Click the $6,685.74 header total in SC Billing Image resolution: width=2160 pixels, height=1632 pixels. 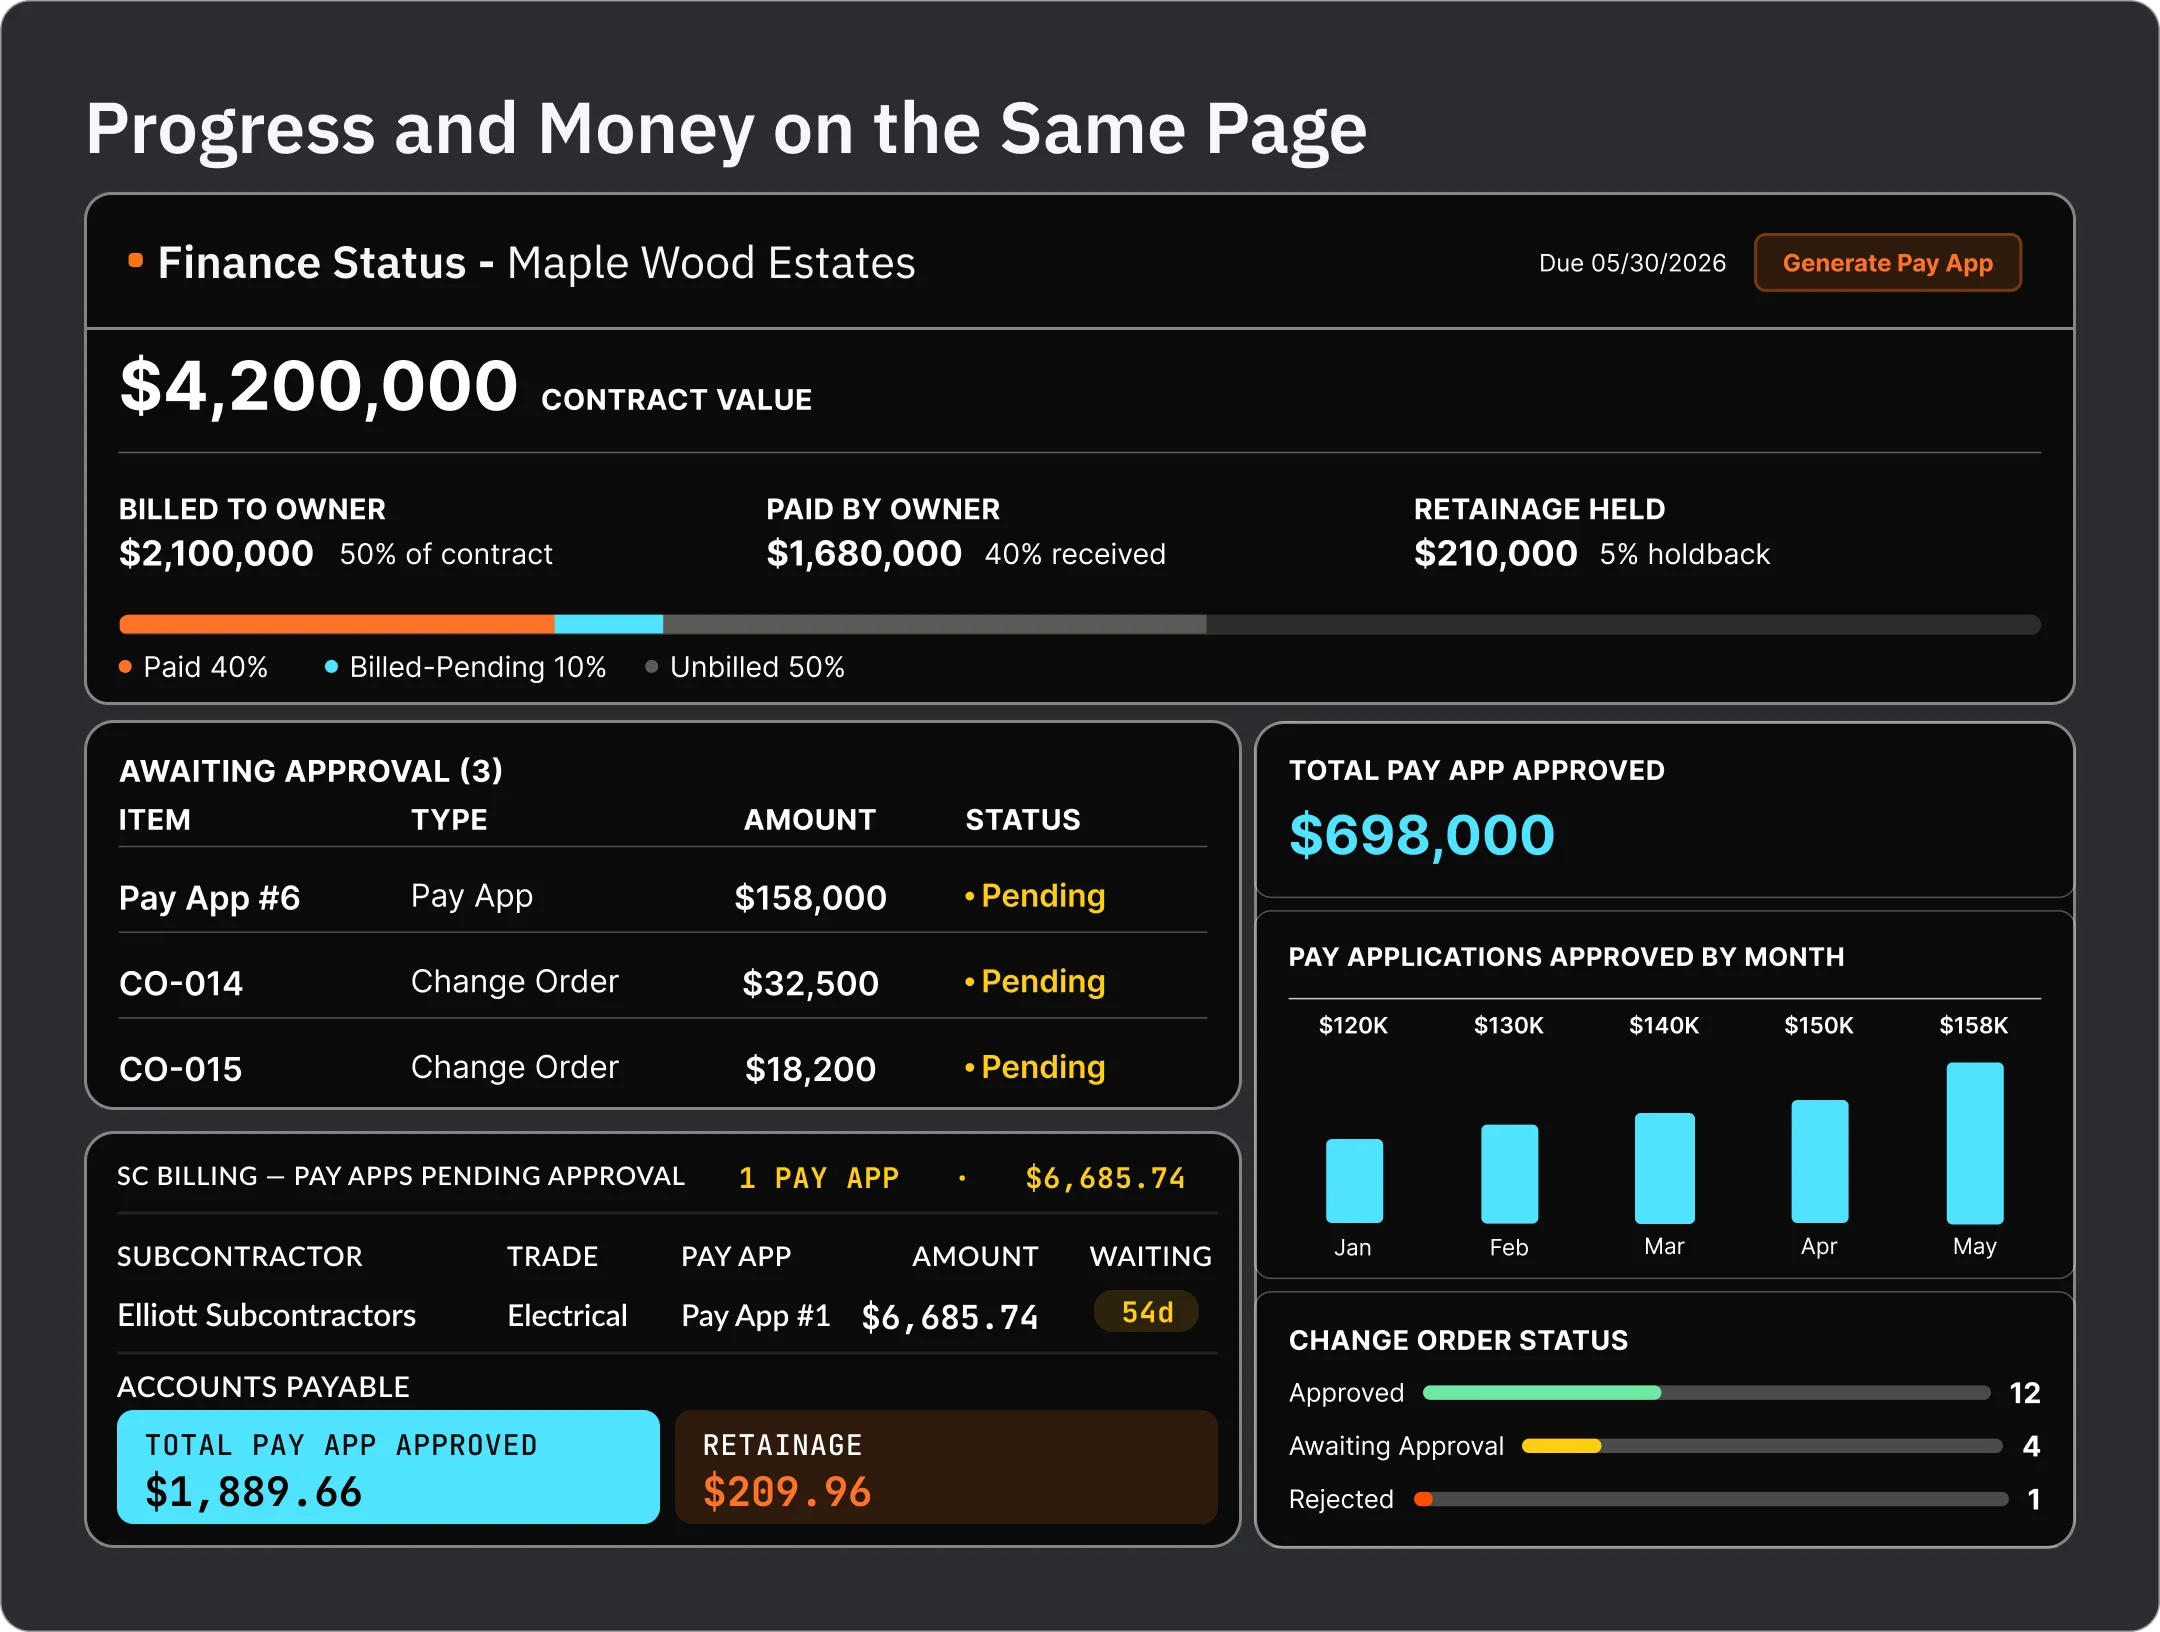(x=1105, y=1178)
